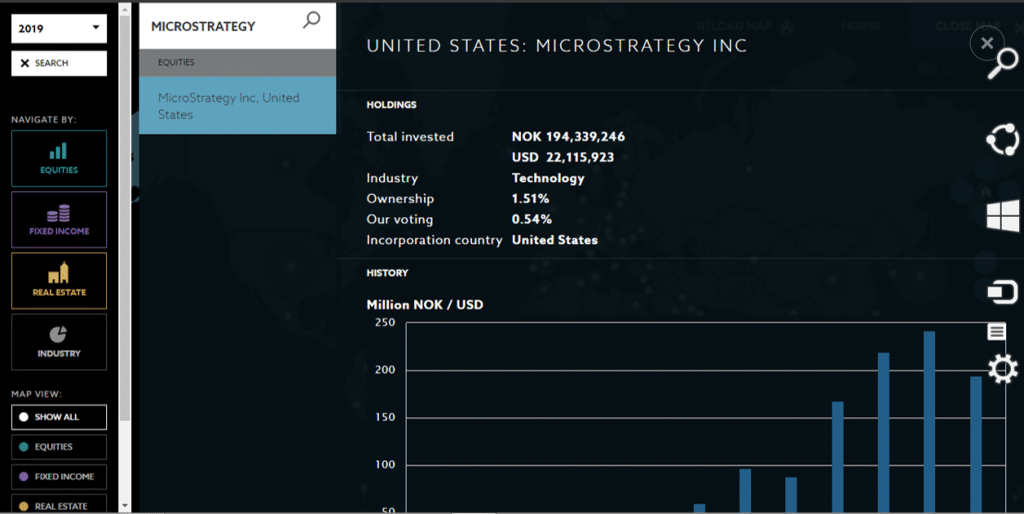Screen dimensions: 1024x514
Task: Click the HOLDINGS section heading
Action: [391, 104]
